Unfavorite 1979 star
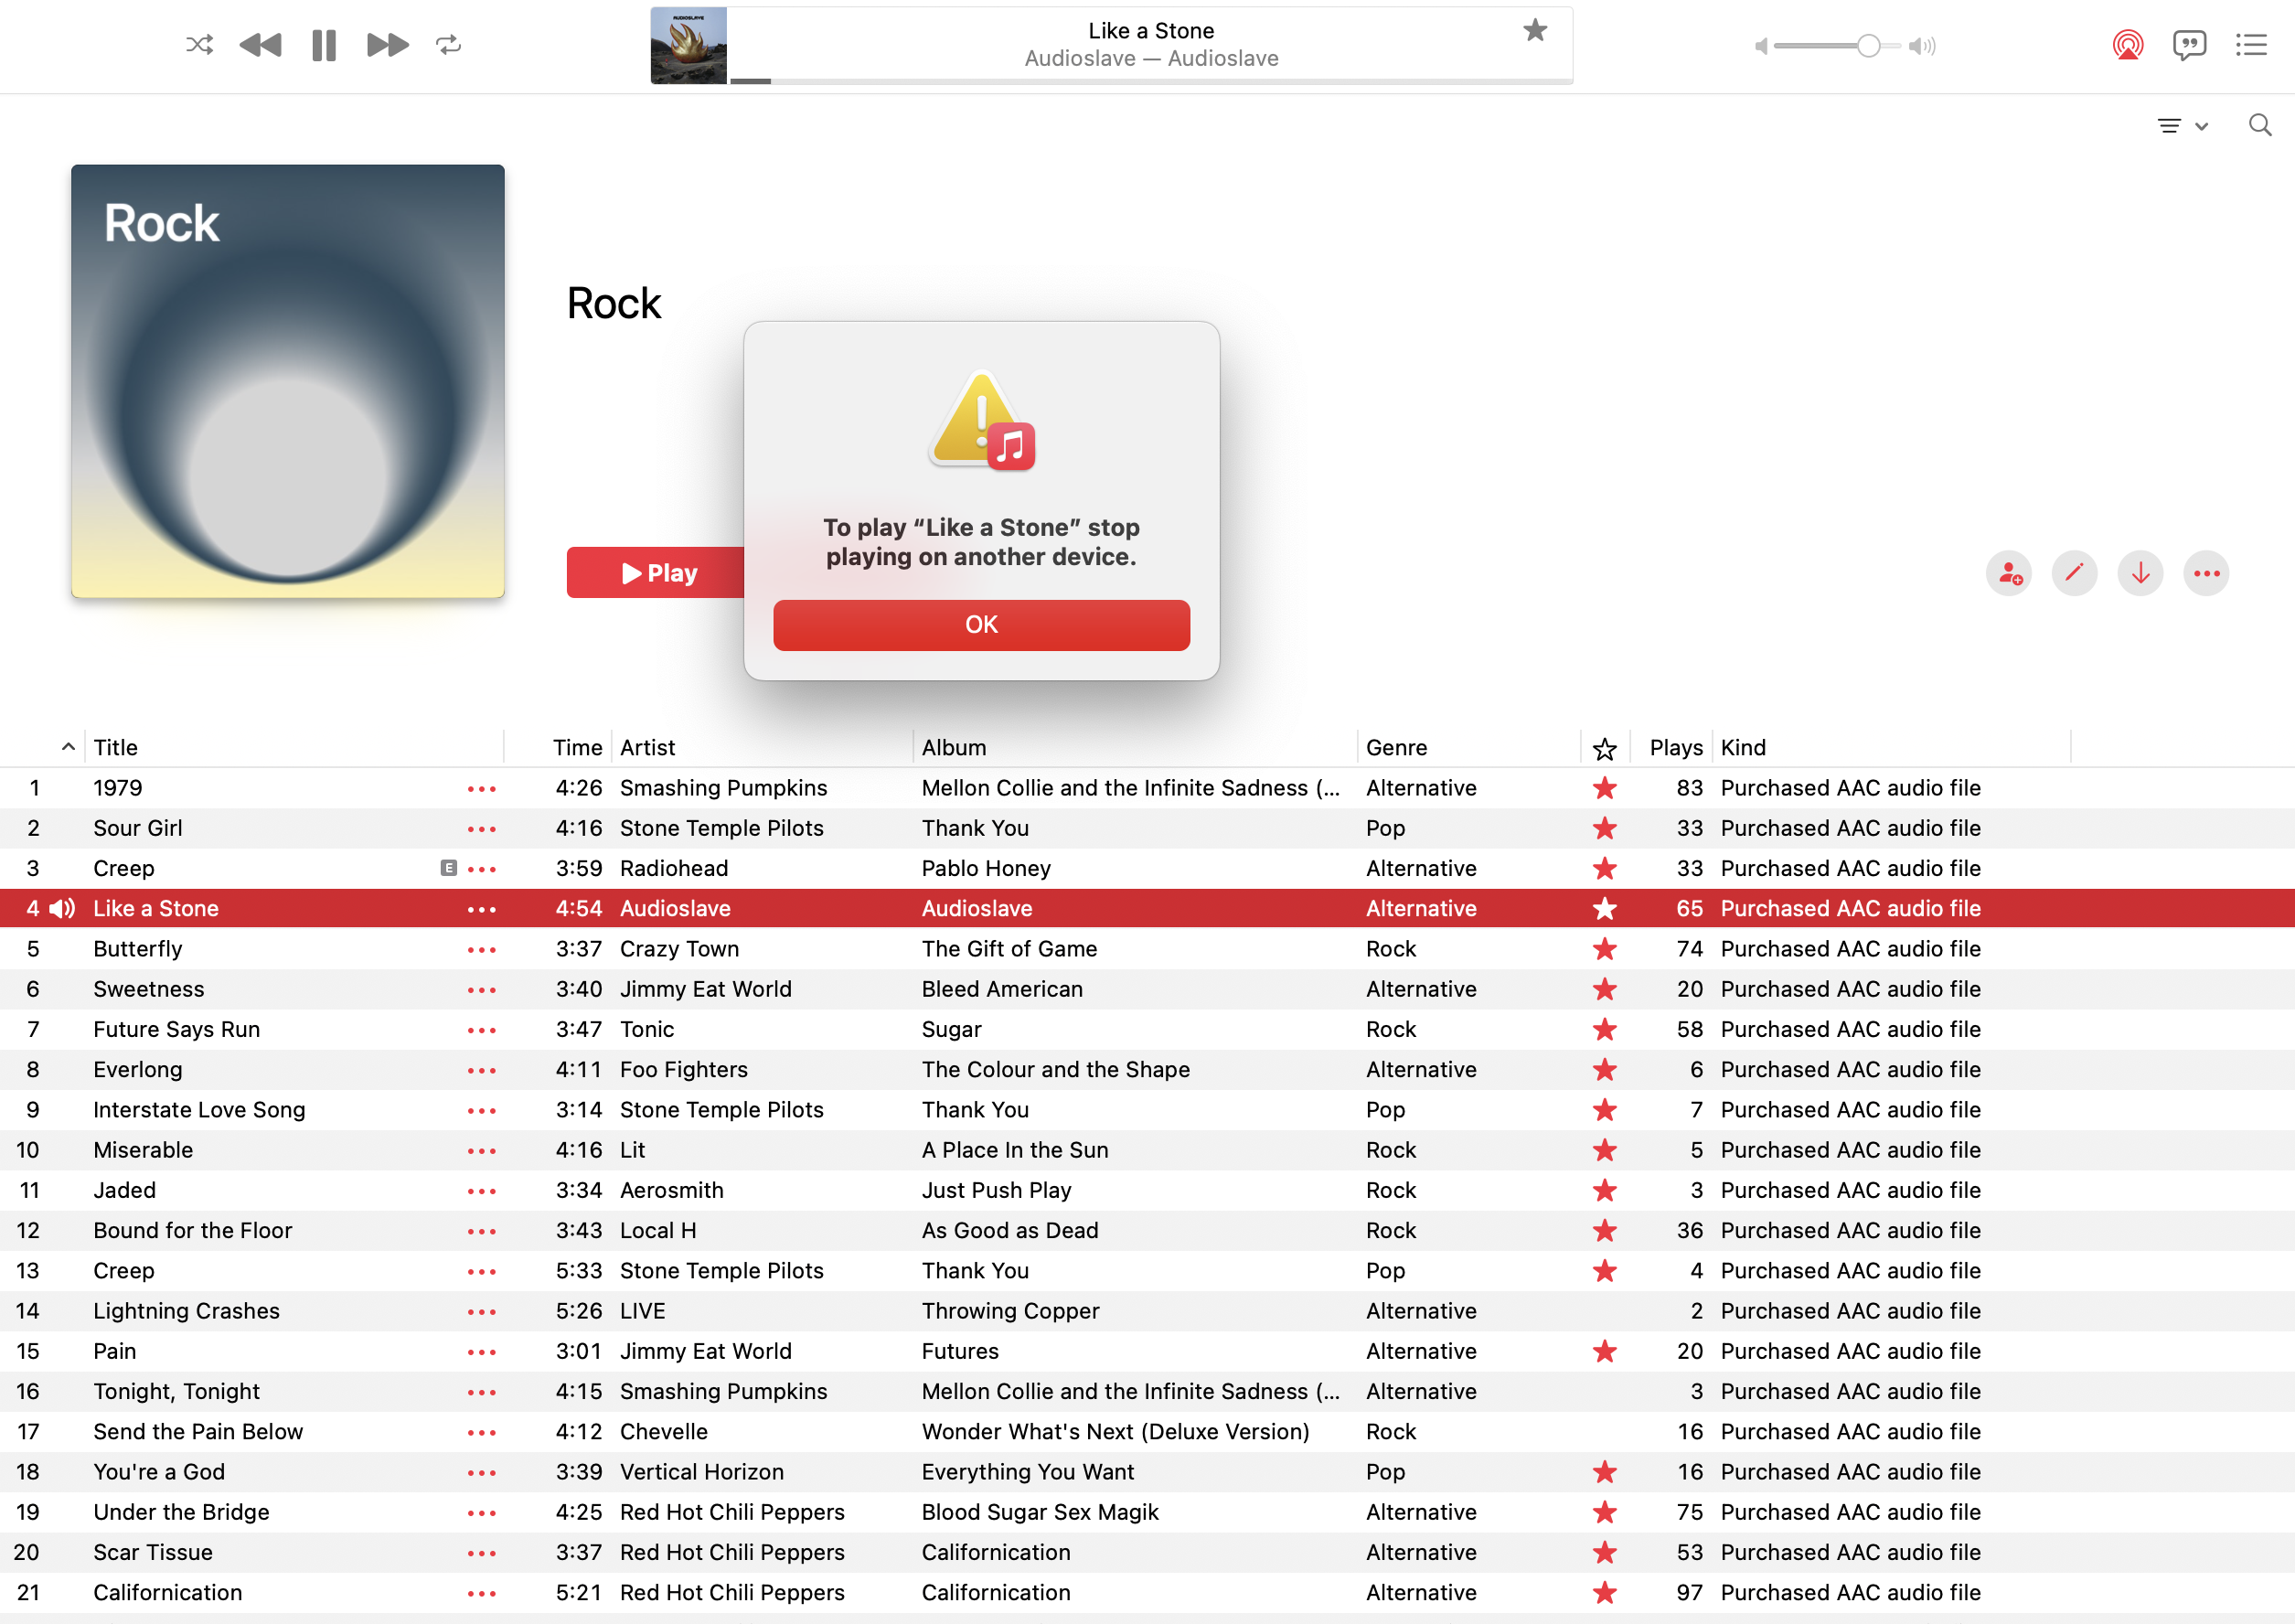2295x1624 pixels. click(x=1604, y=788)
